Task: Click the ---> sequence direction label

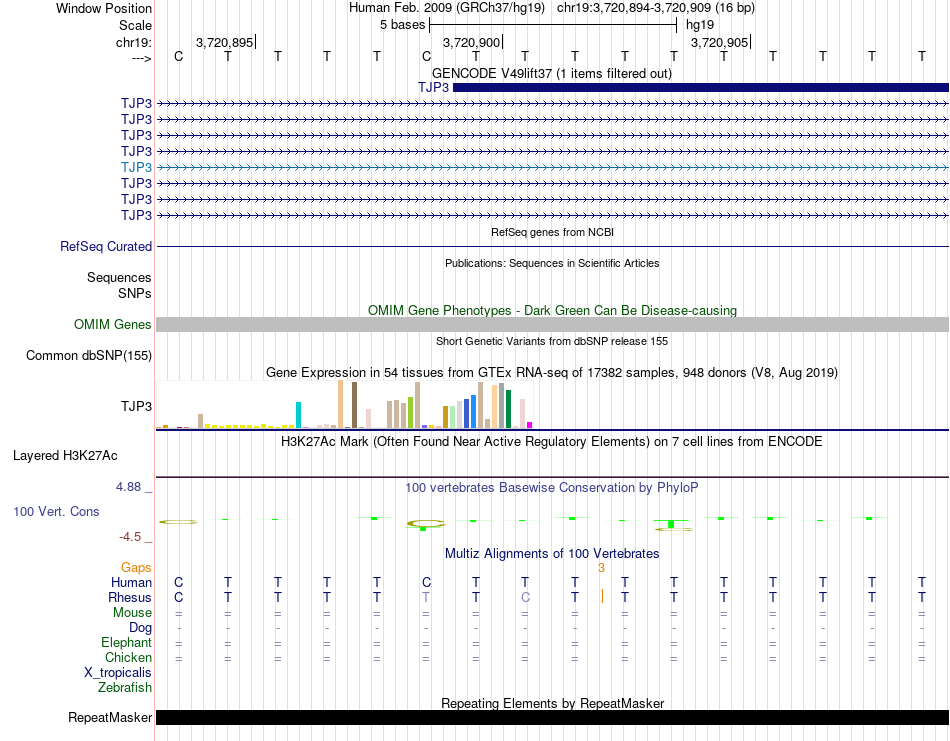Action: tap(141, 58)
